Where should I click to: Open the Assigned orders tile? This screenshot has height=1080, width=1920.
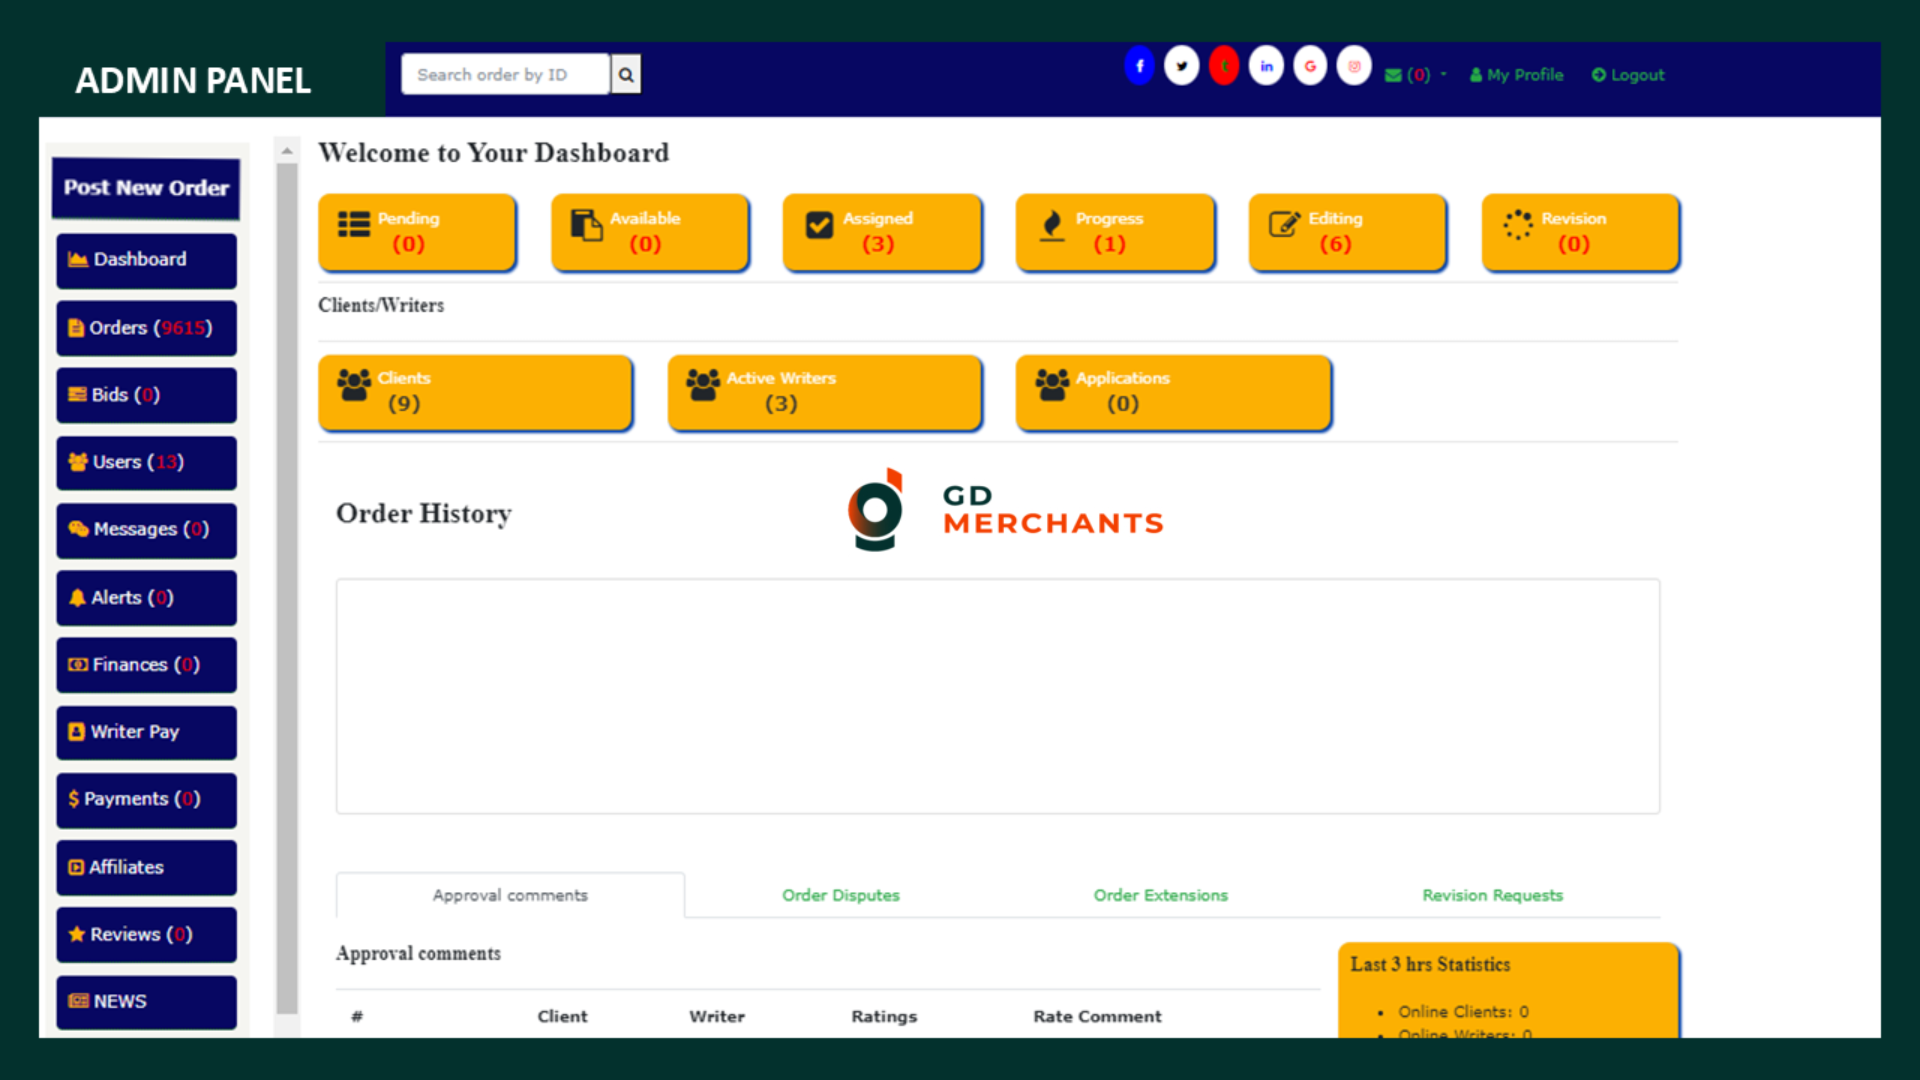(881, 232)
